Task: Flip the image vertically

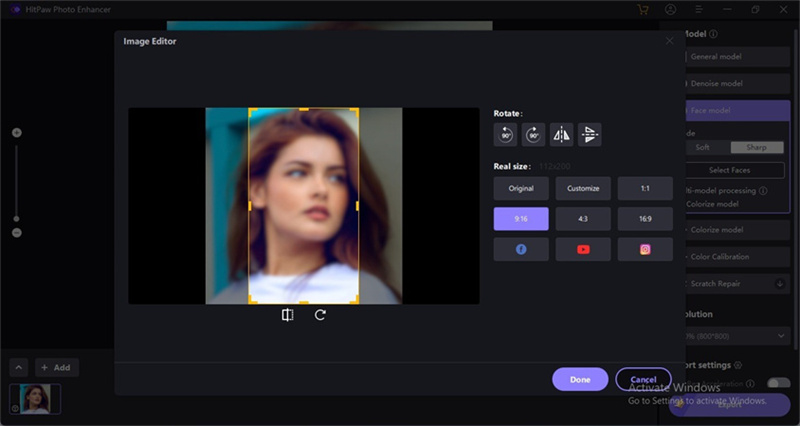Action: coord(590,135)
